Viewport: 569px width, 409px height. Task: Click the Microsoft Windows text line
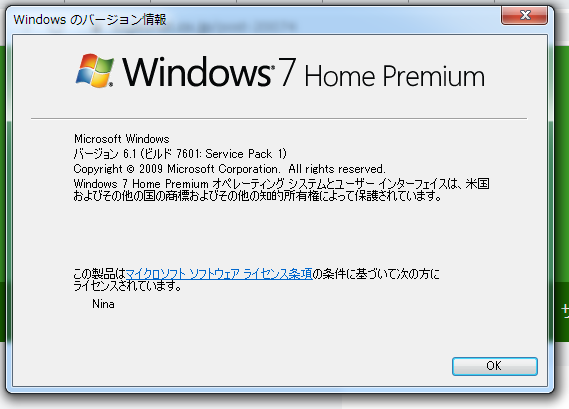[x=122, y=139]
